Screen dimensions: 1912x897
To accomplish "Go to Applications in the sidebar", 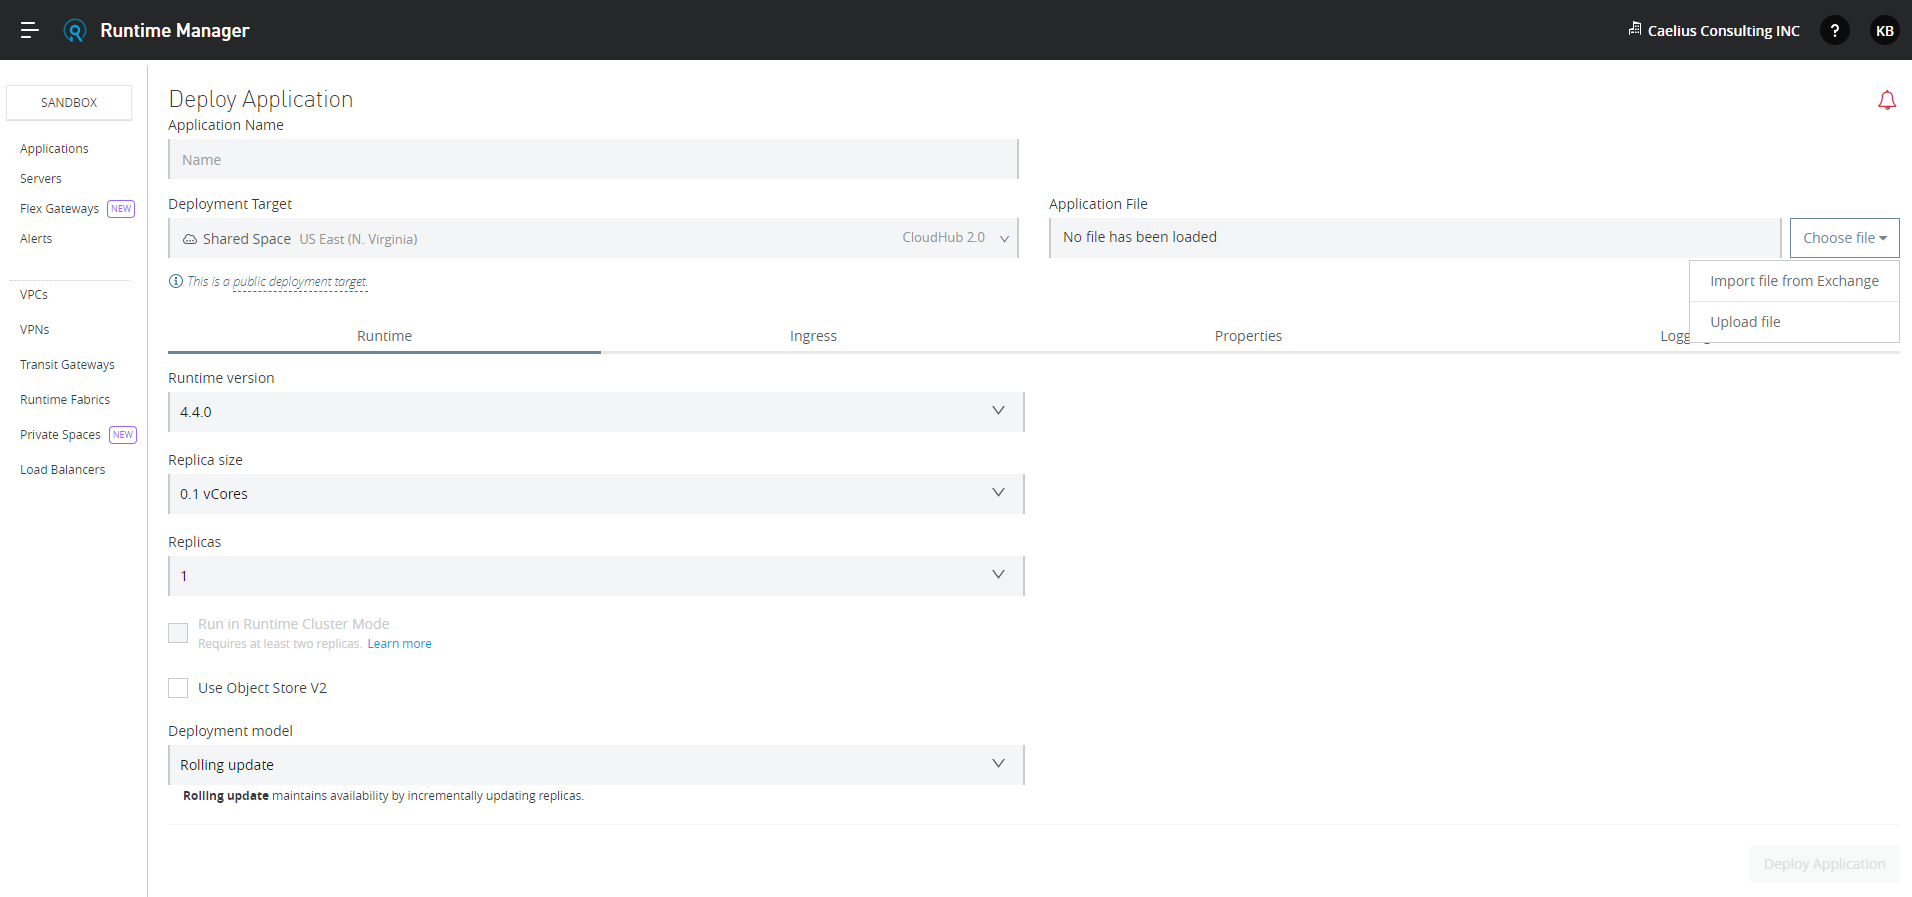I will (54, 149).
